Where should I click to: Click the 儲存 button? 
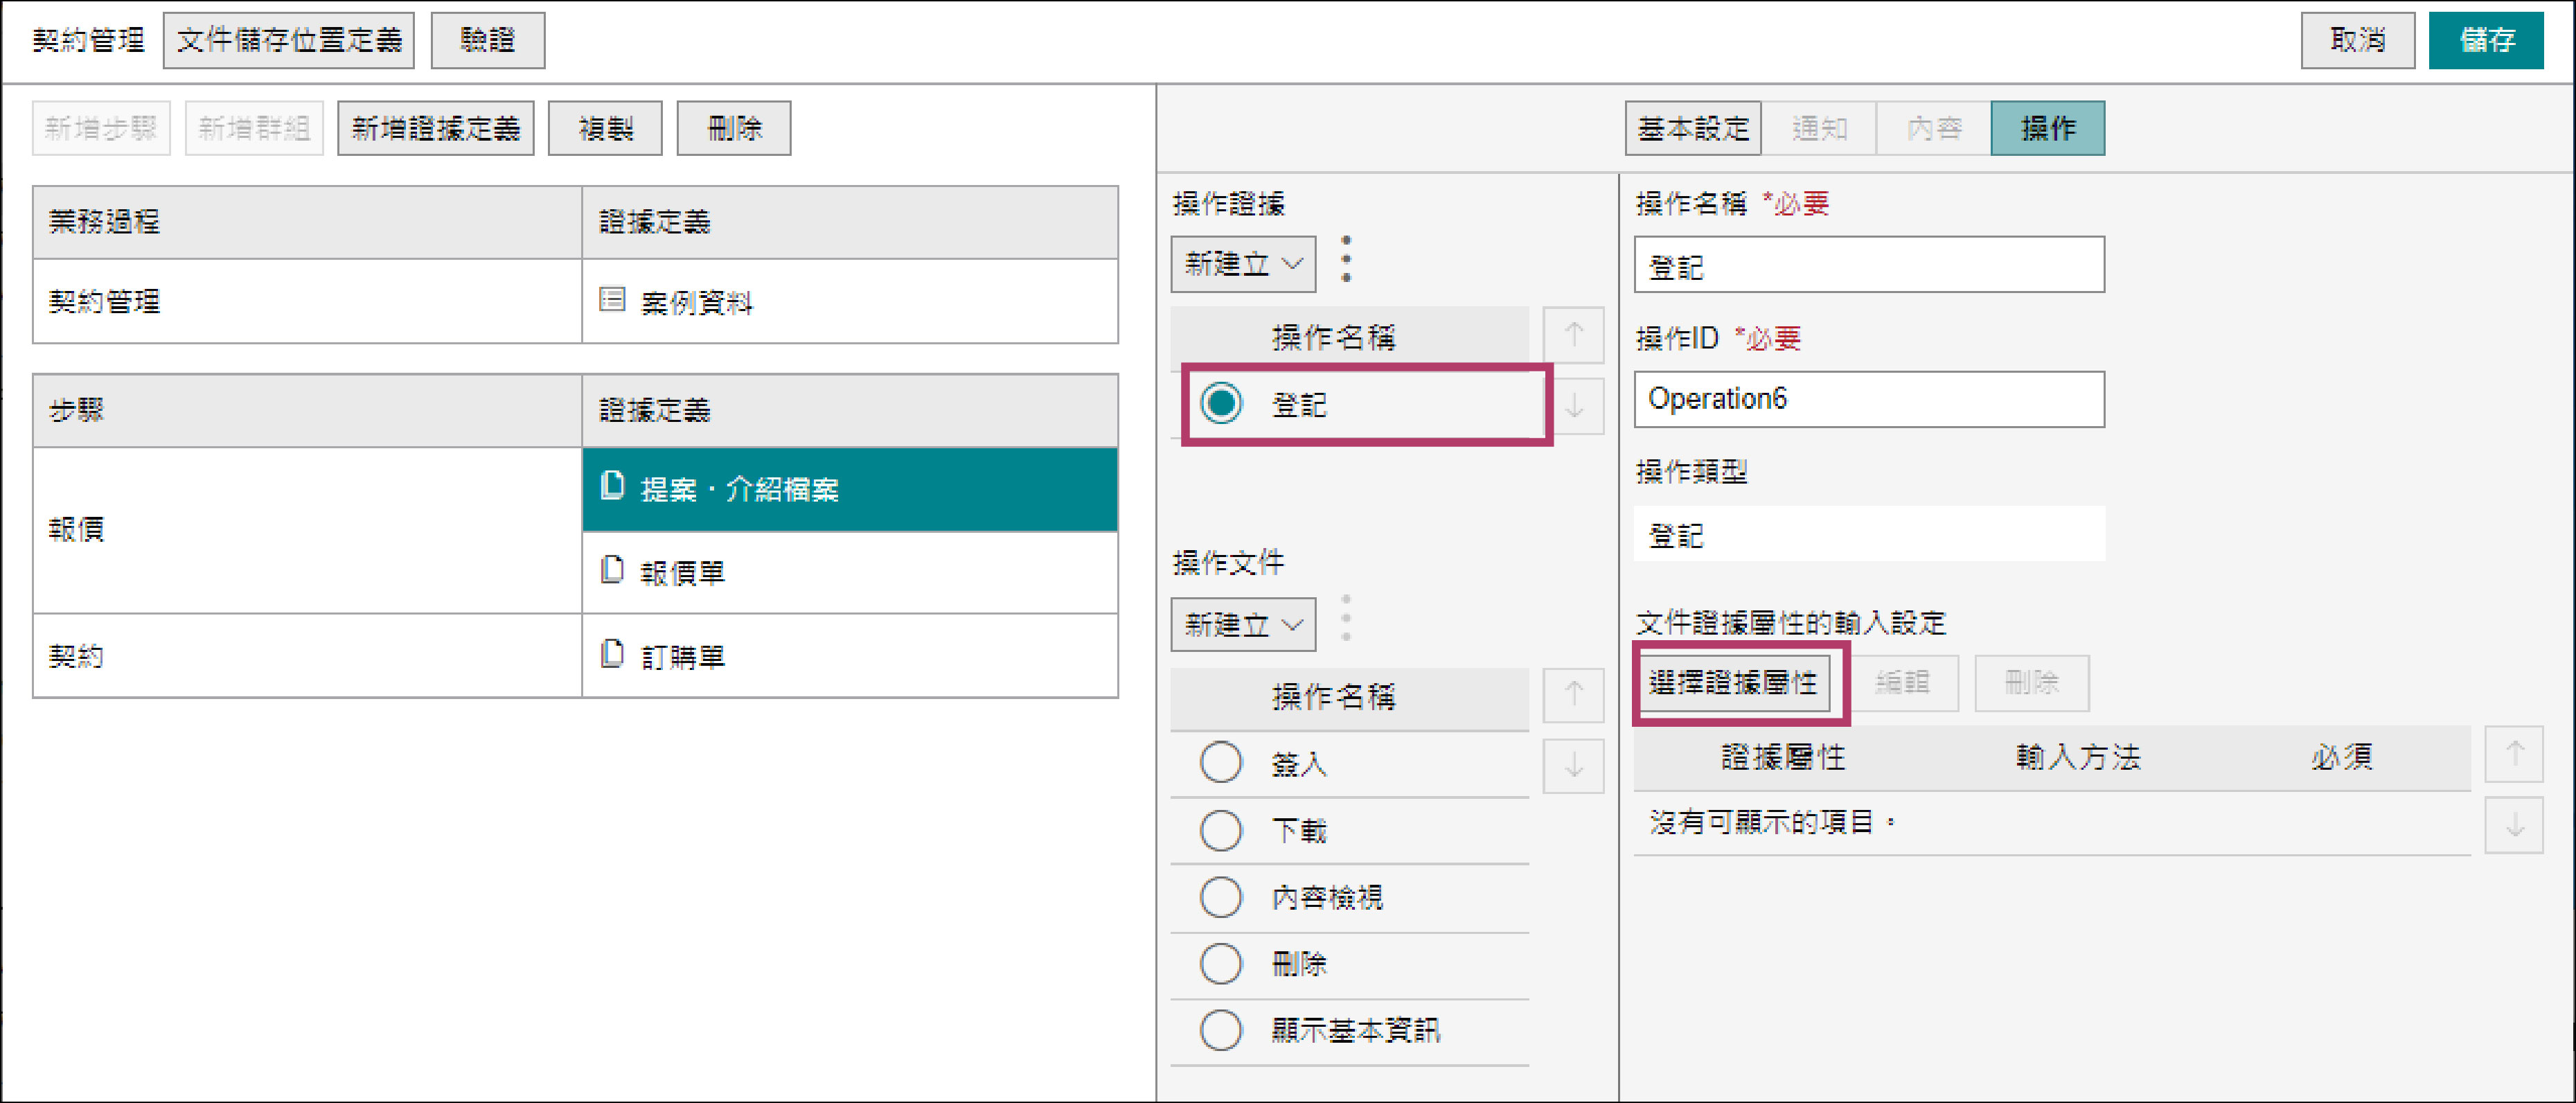[2485, 40]
